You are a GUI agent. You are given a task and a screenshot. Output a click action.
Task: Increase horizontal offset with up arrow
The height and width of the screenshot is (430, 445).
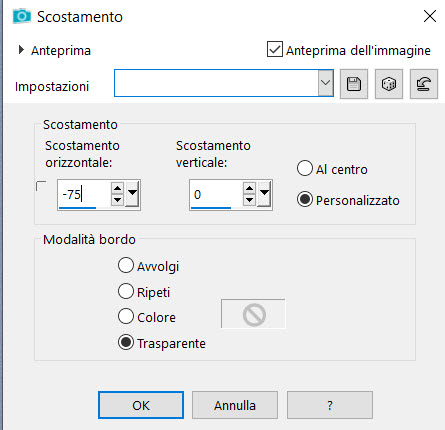click(x=117, y=188)
